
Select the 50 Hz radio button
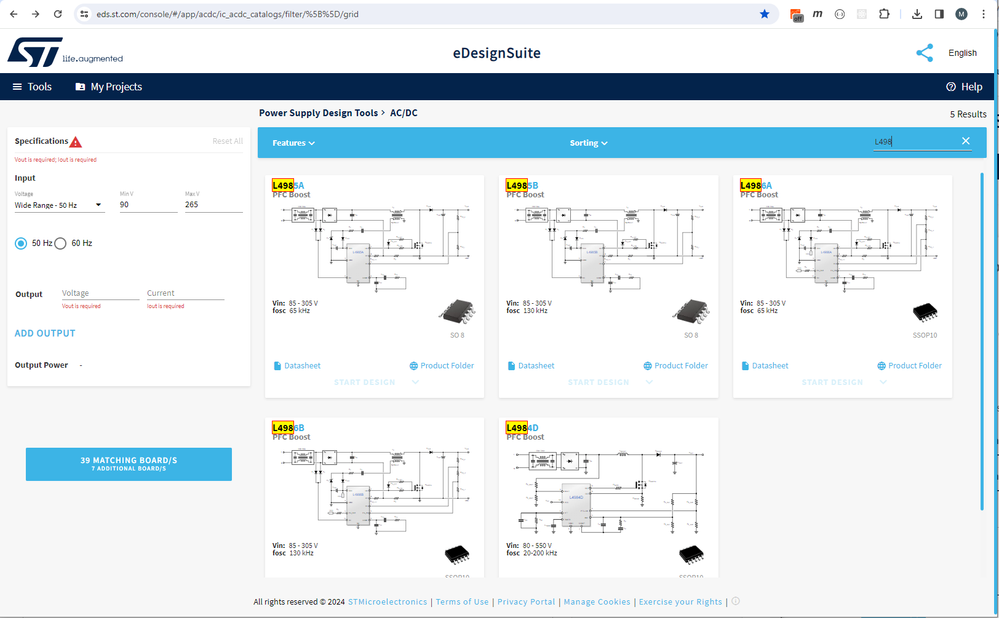pyautogui.click(x=21, y=243)
